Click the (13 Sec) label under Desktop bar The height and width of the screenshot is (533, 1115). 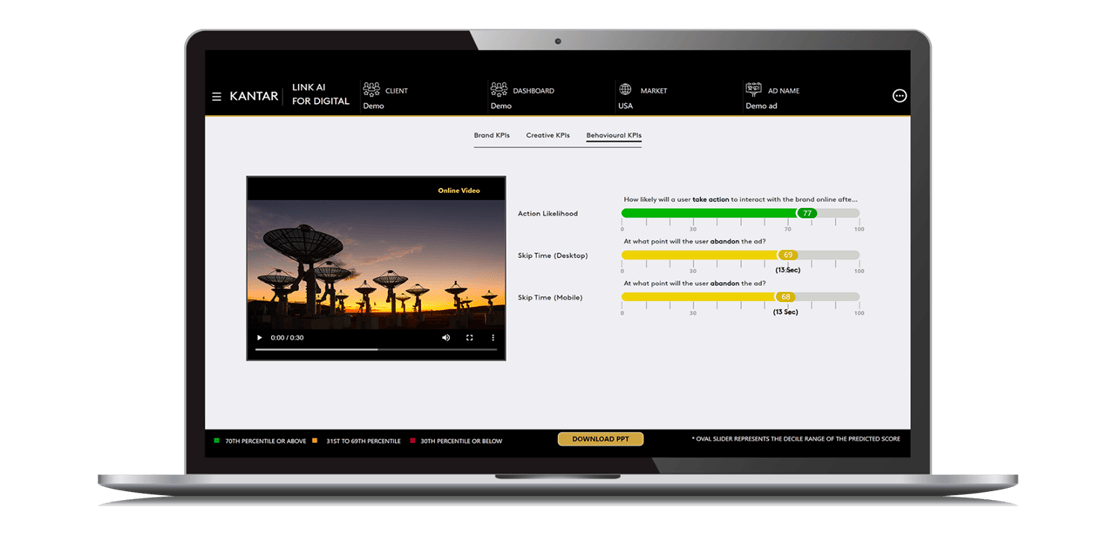(787, 269)
